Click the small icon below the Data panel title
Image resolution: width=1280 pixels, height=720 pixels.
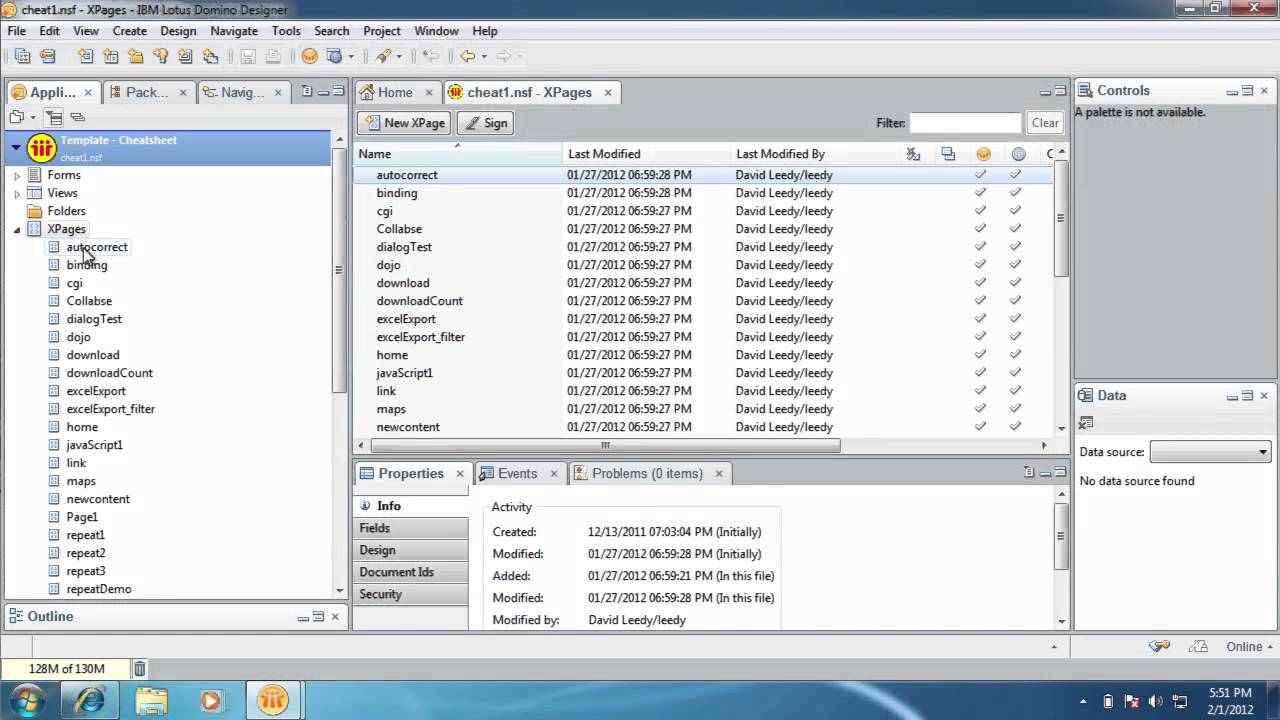[x=1087, y=423]
